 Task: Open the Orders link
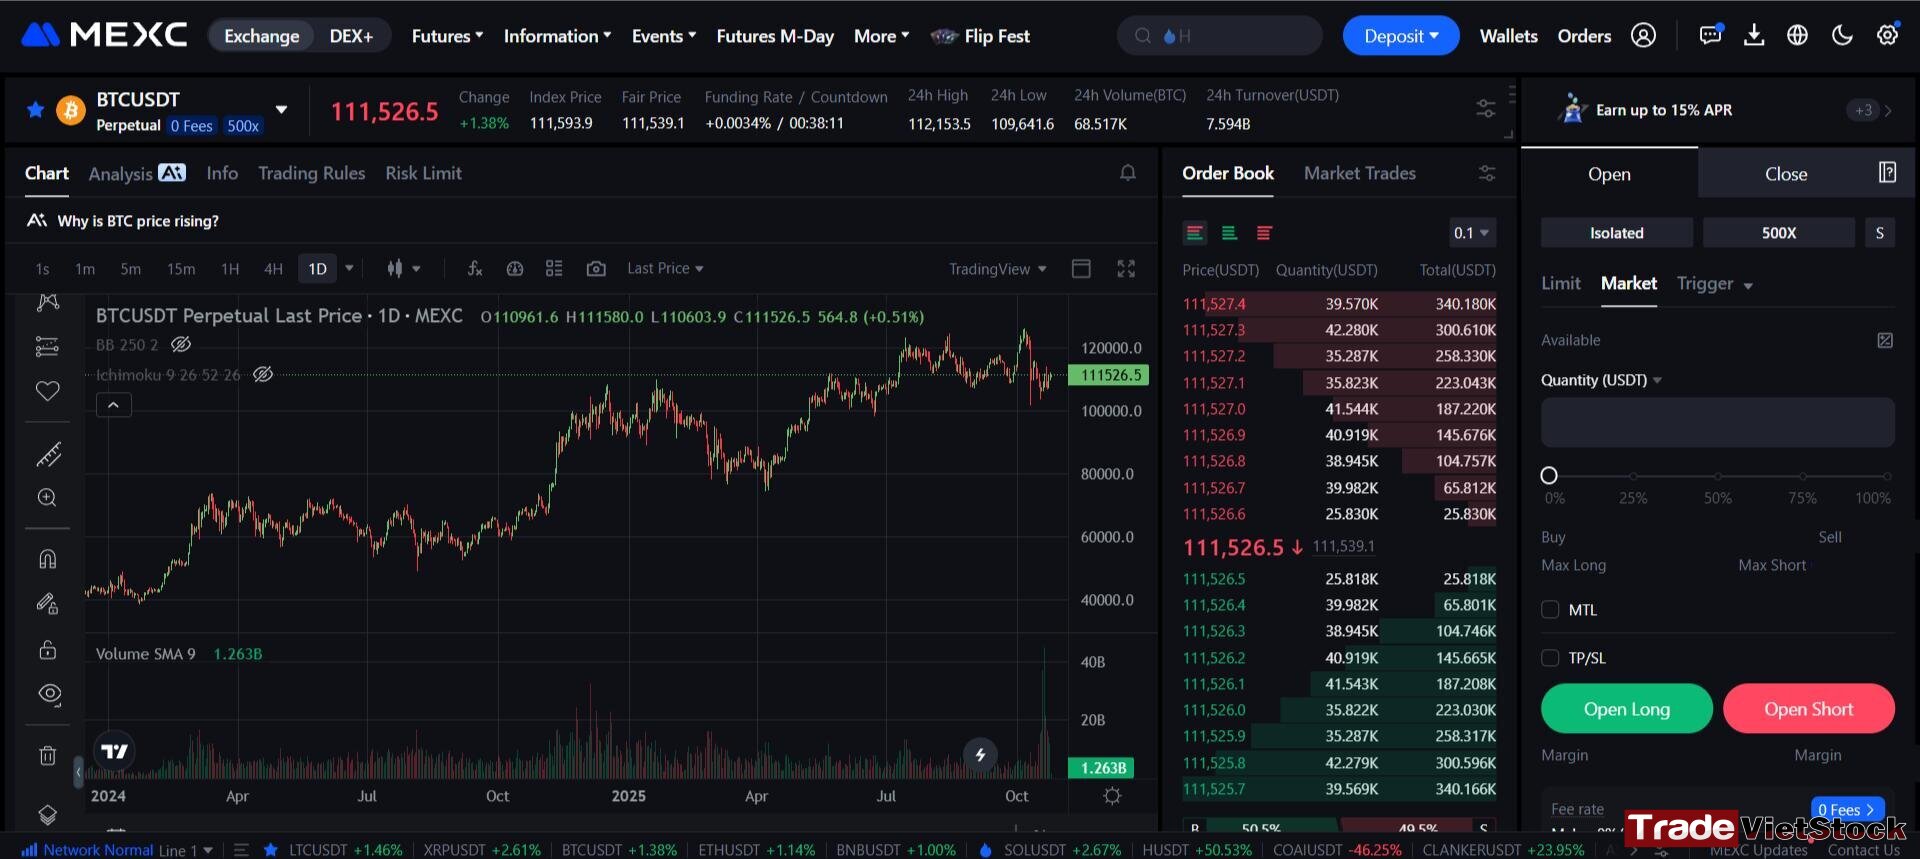1584,36
